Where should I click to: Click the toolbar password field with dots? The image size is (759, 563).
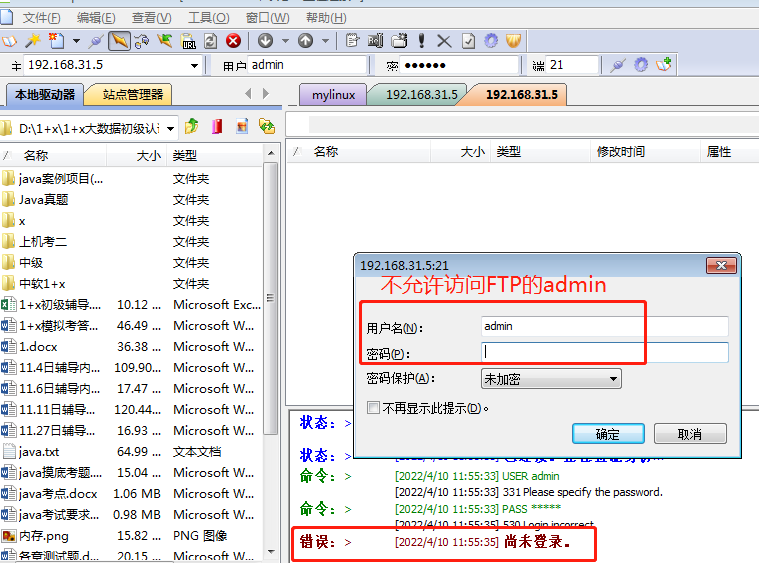(460, 65)
